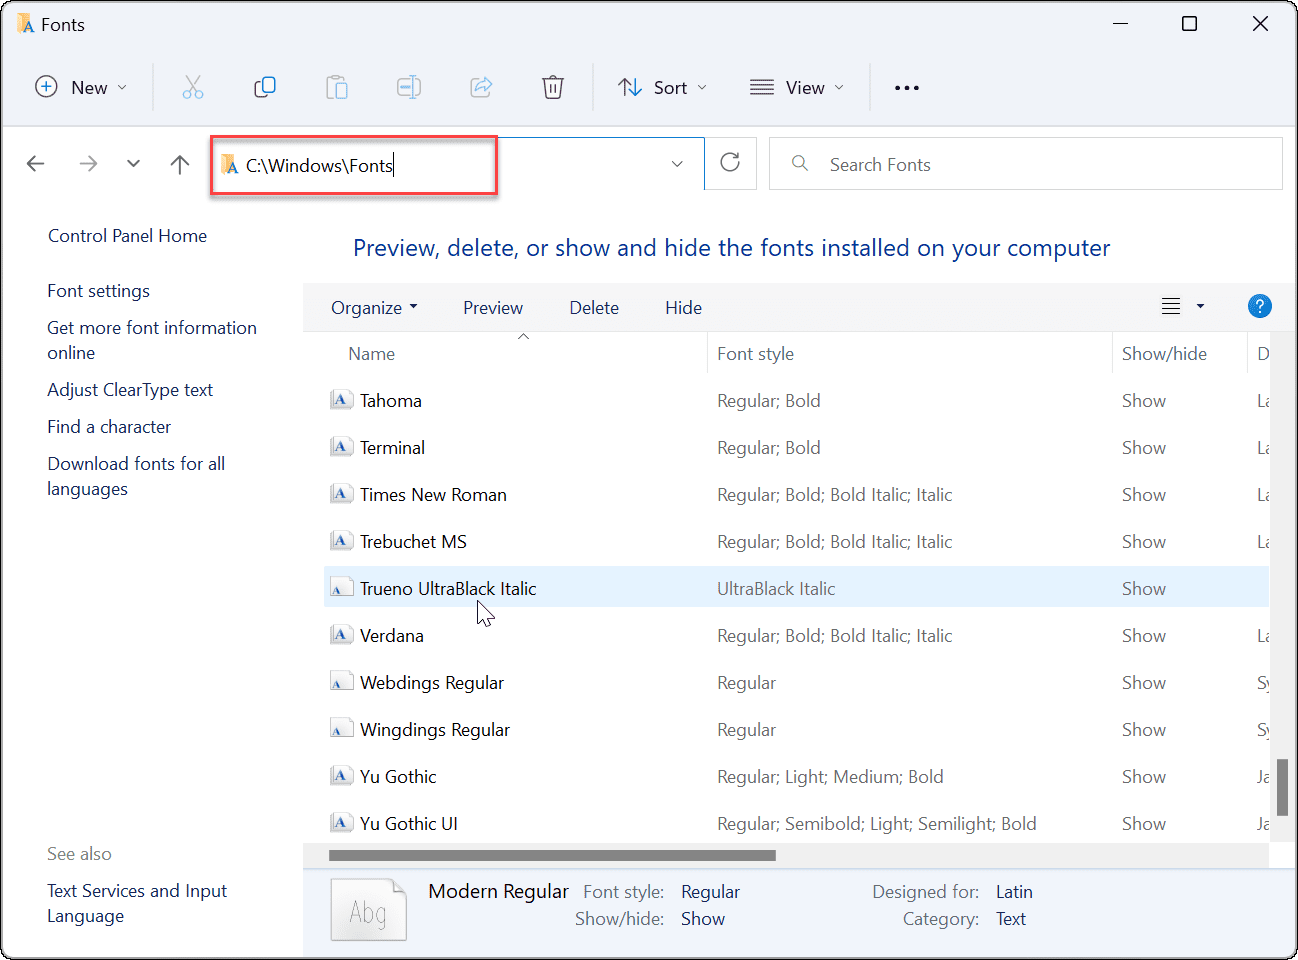Click the magnifier icon in Search Fonts box

[799, 163]
